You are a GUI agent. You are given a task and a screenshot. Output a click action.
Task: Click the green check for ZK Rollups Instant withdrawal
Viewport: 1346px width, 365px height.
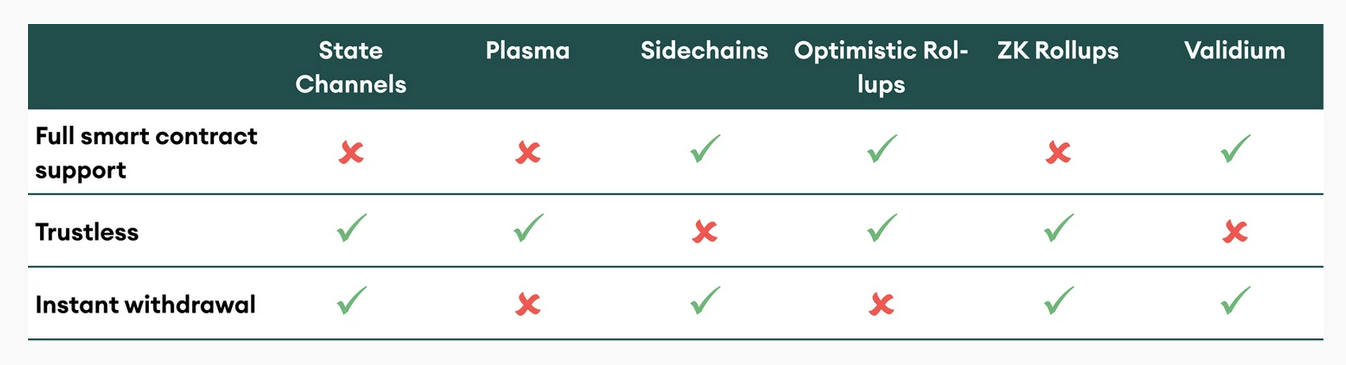(x=1058, y=301)
